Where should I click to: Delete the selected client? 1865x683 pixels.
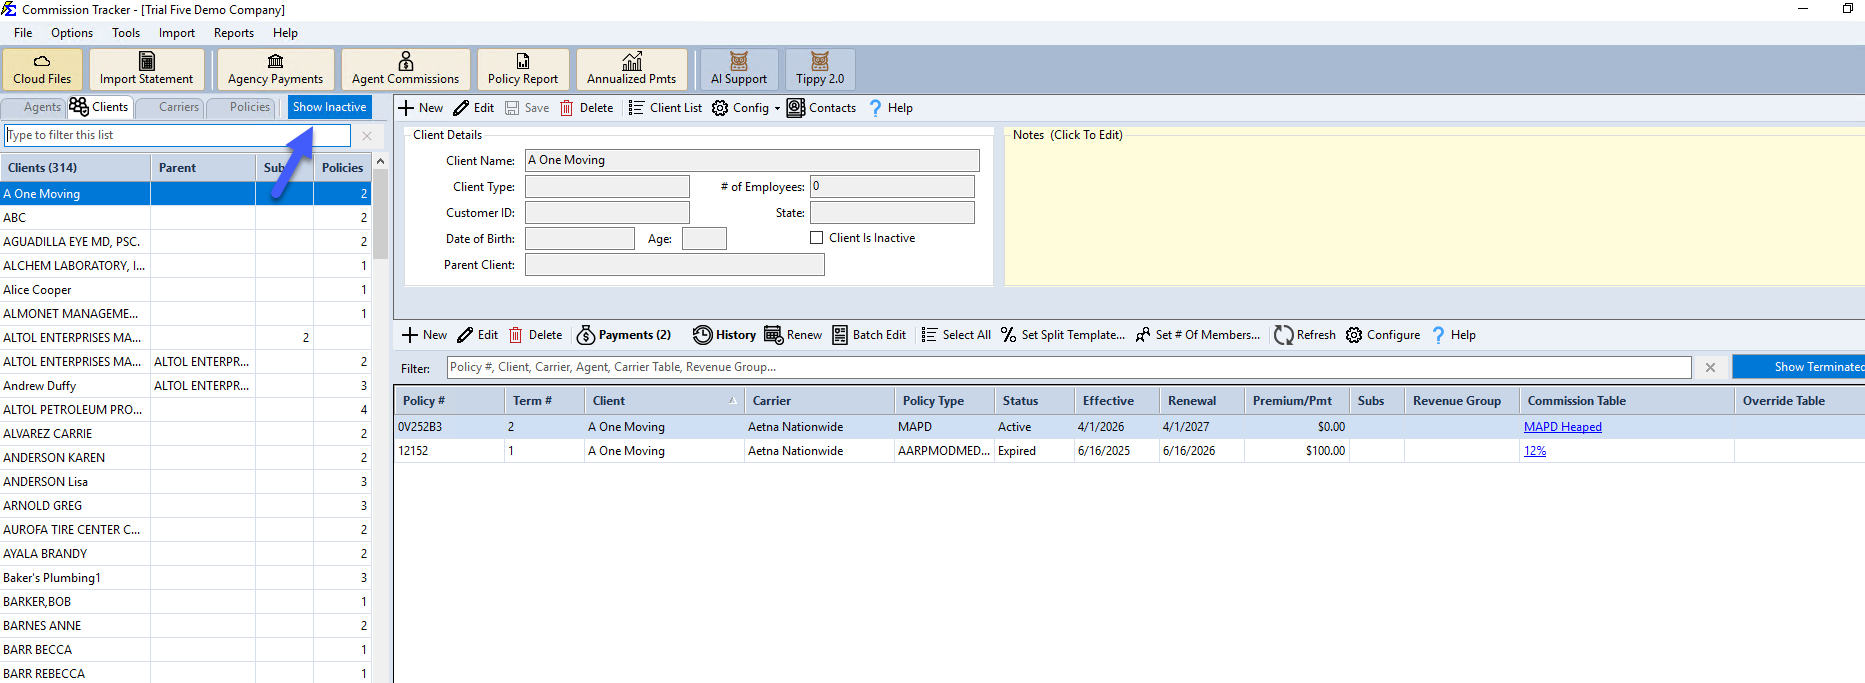point(586,108)
